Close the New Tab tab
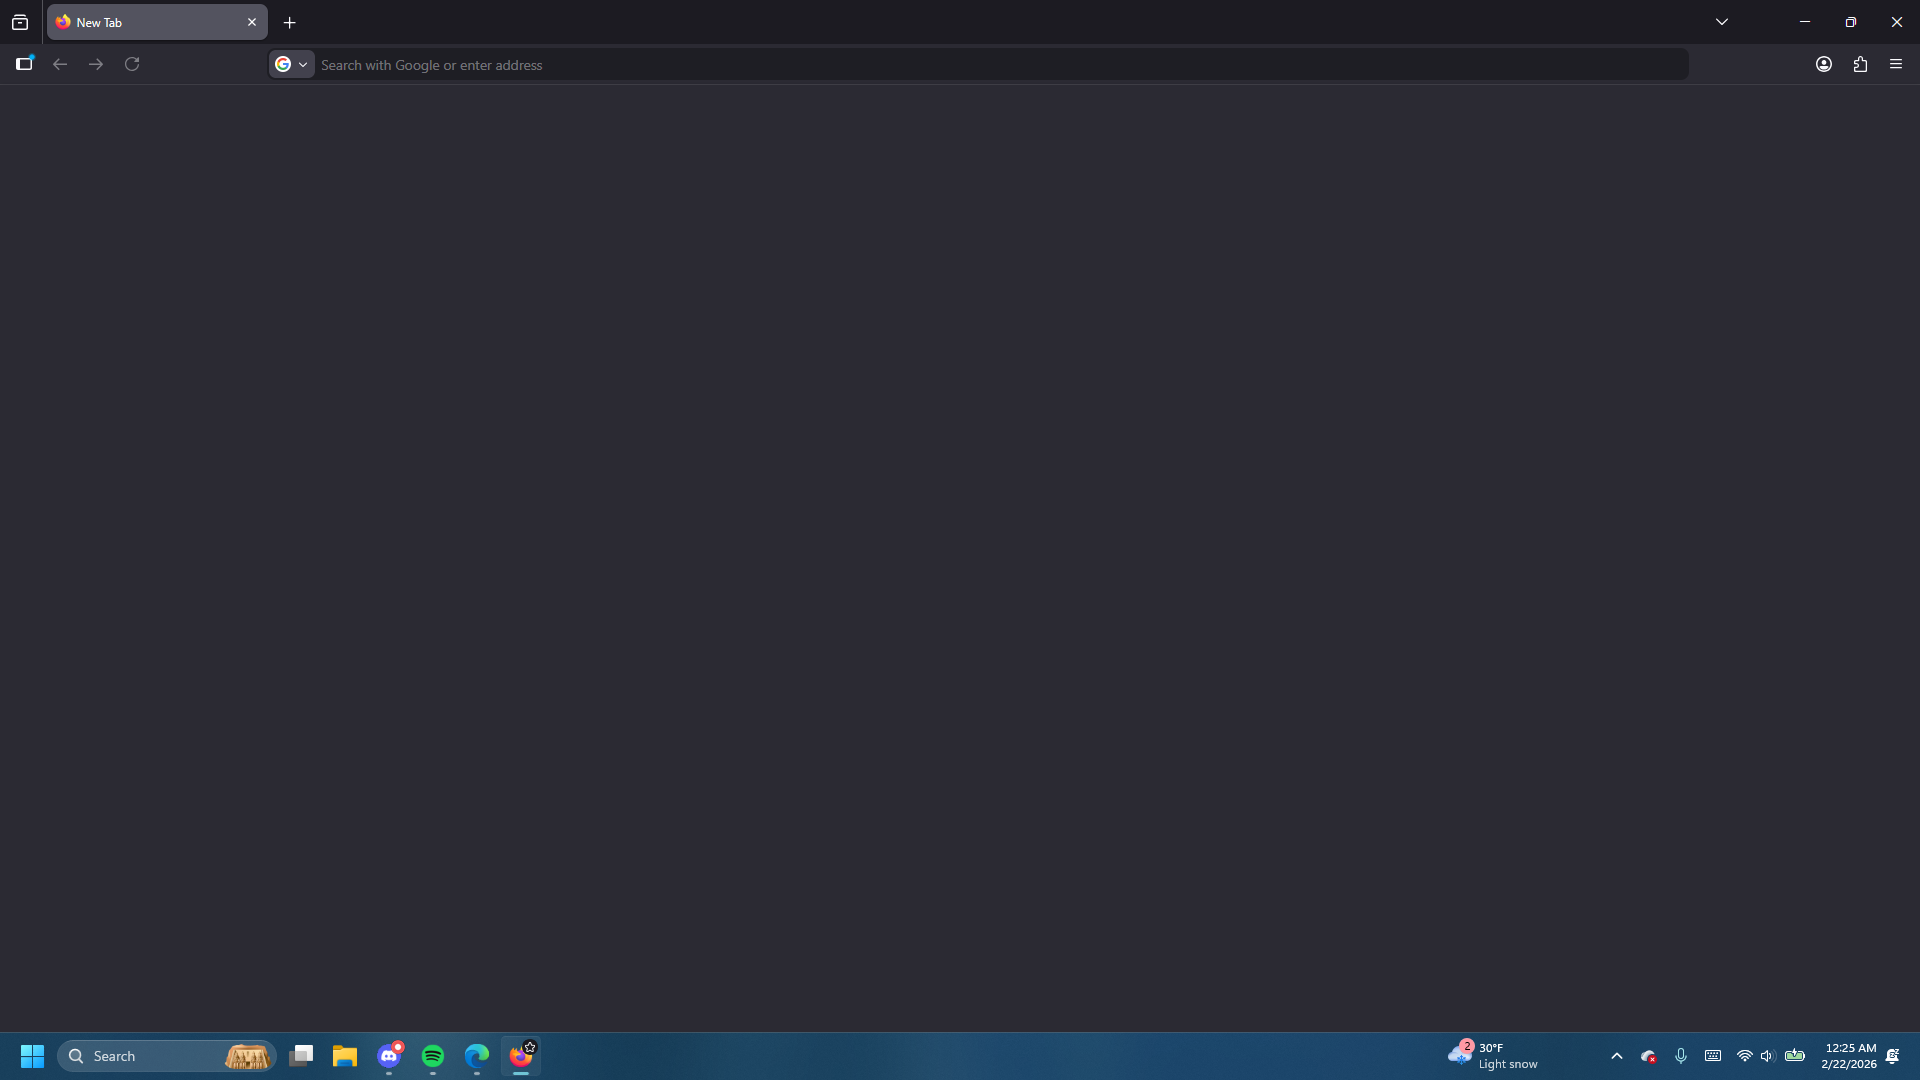This screenshot has width=1920, height=1080. [252, 22]
